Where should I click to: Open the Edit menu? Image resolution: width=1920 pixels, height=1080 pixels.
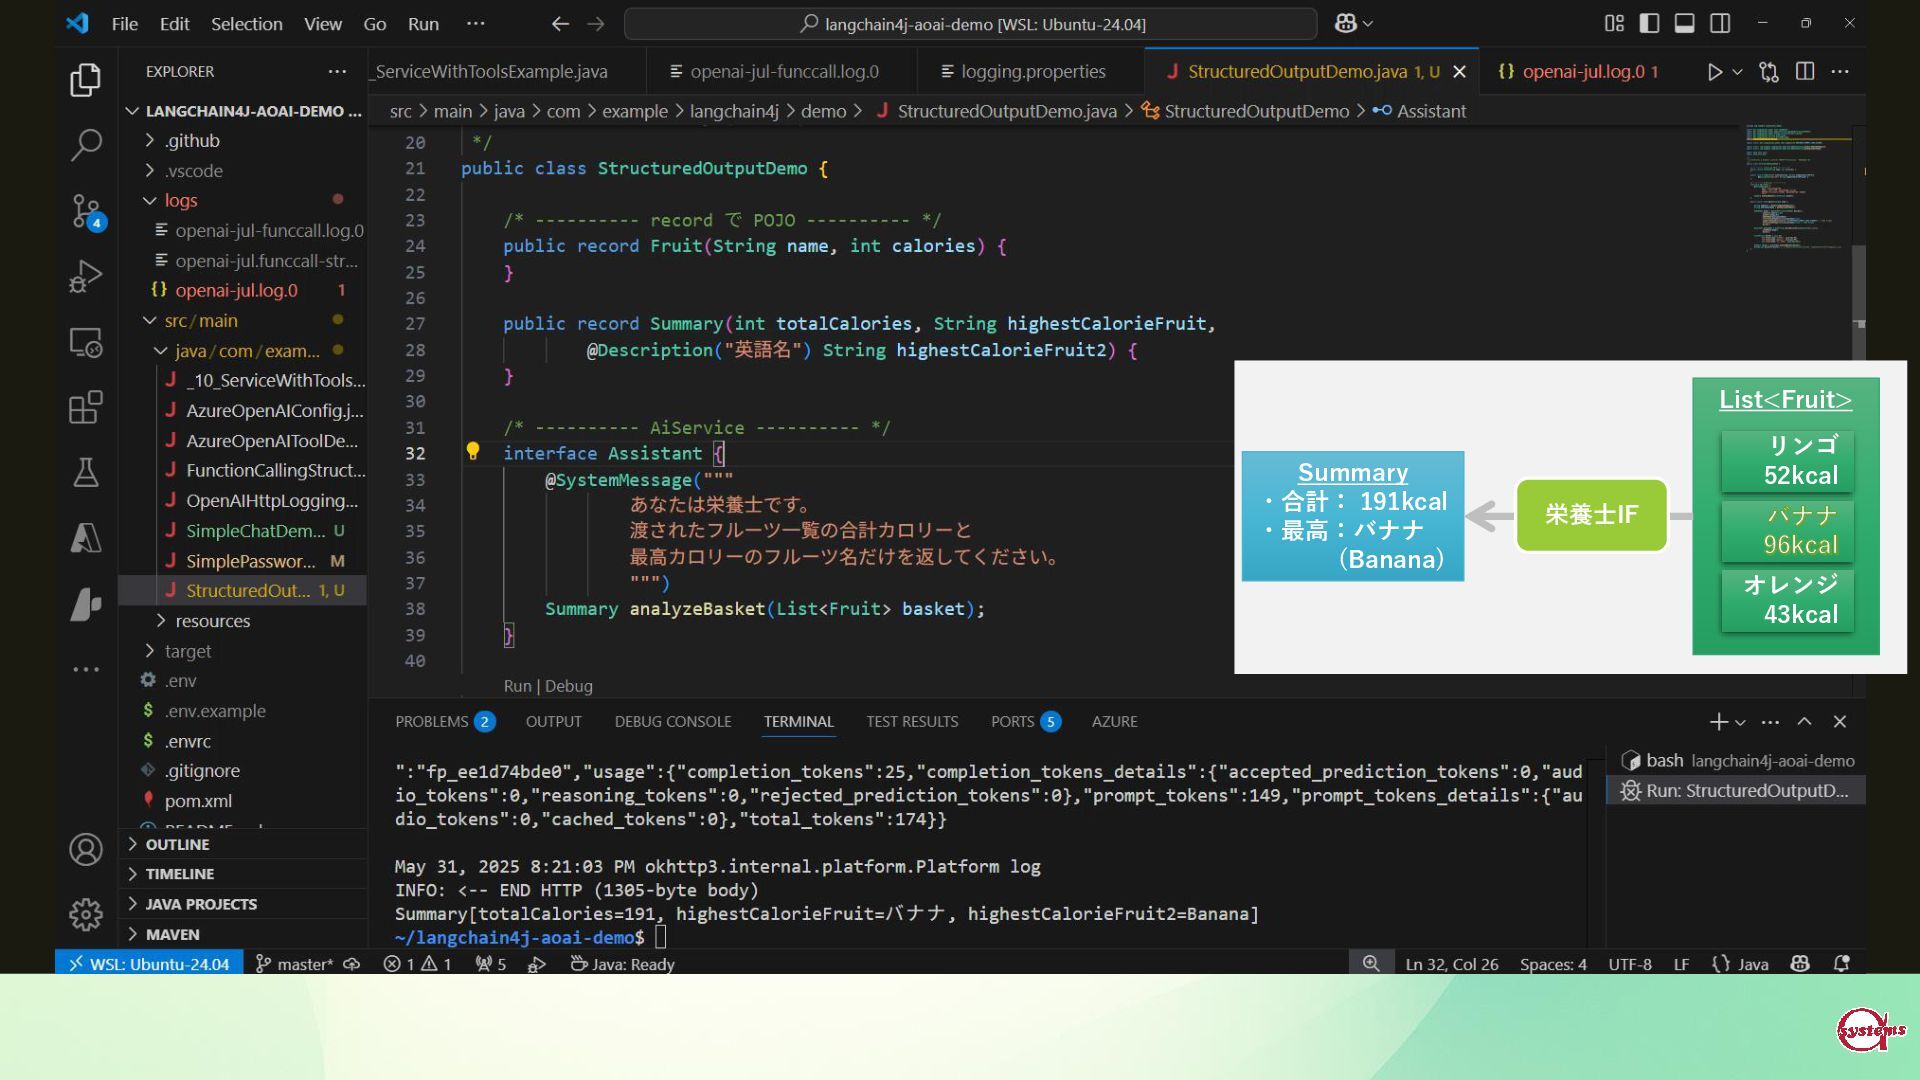tap(174, 23)
